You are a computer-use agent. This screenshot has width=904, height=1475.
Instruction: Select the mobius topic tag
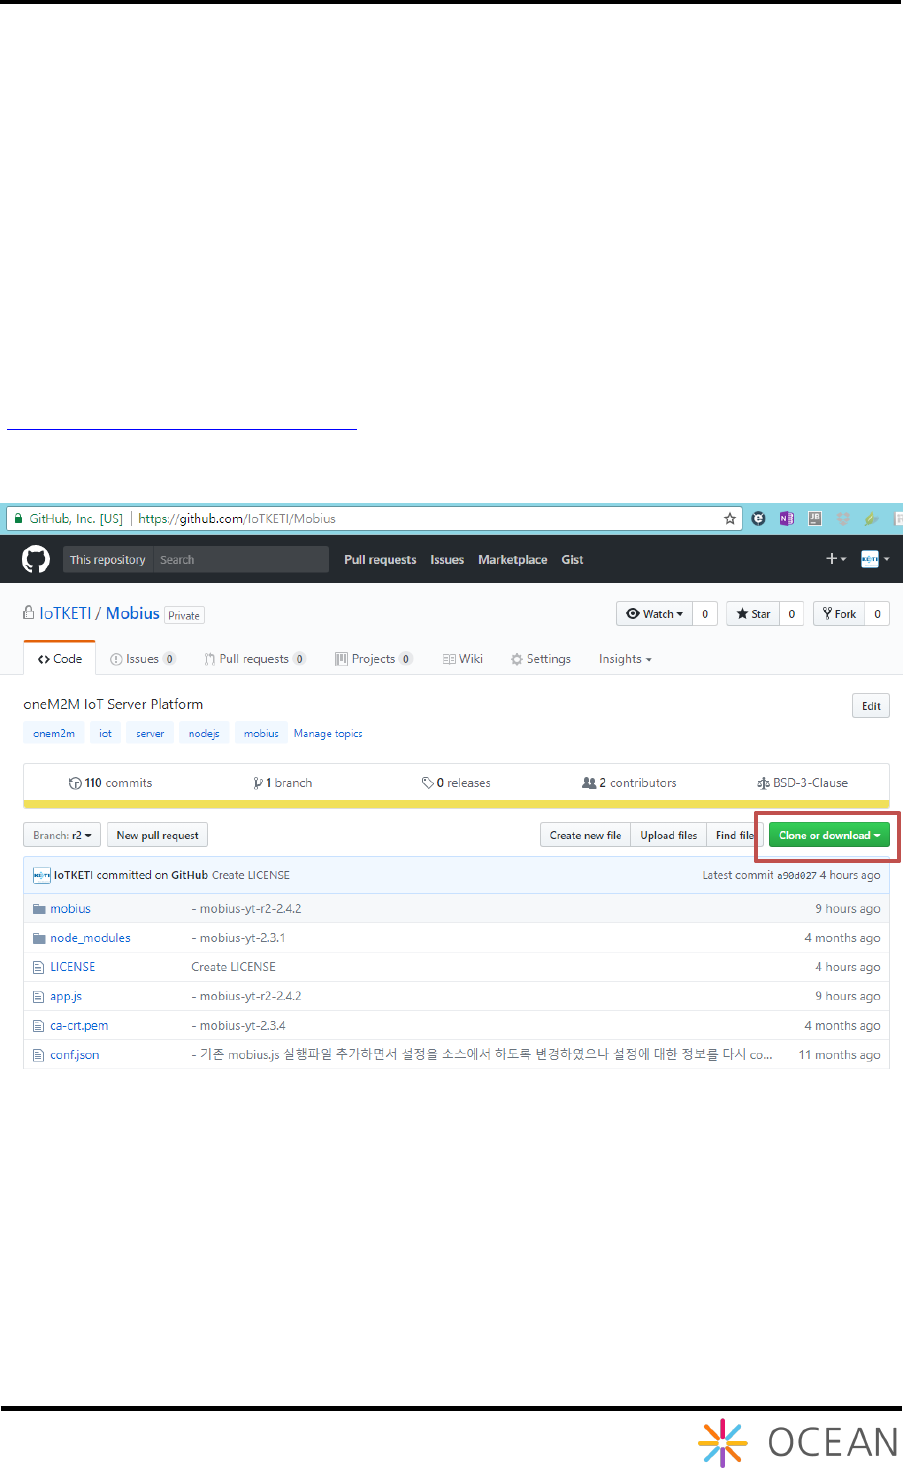click(261, 733)
